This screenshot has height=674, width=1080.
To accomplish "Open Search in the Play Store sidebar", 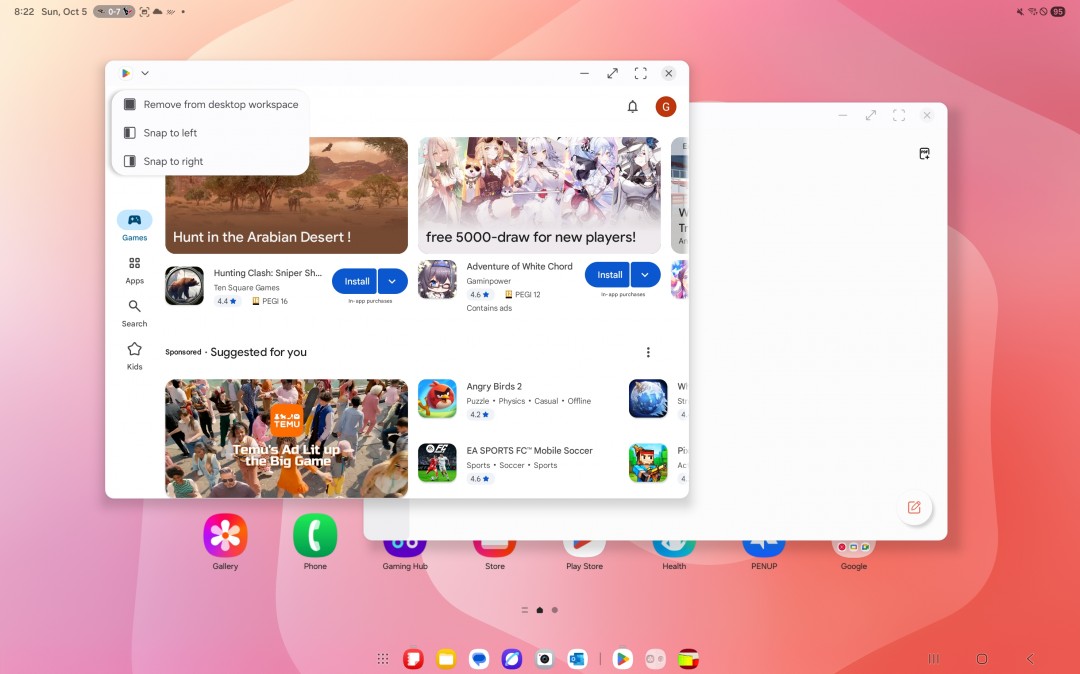I will point(134,313).
